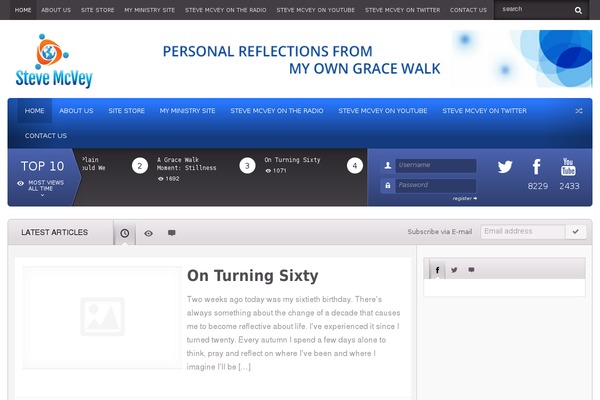The image size is (600, 400).
Task: Select Twitter tab in sidebar widget
Action: (454, 270)
